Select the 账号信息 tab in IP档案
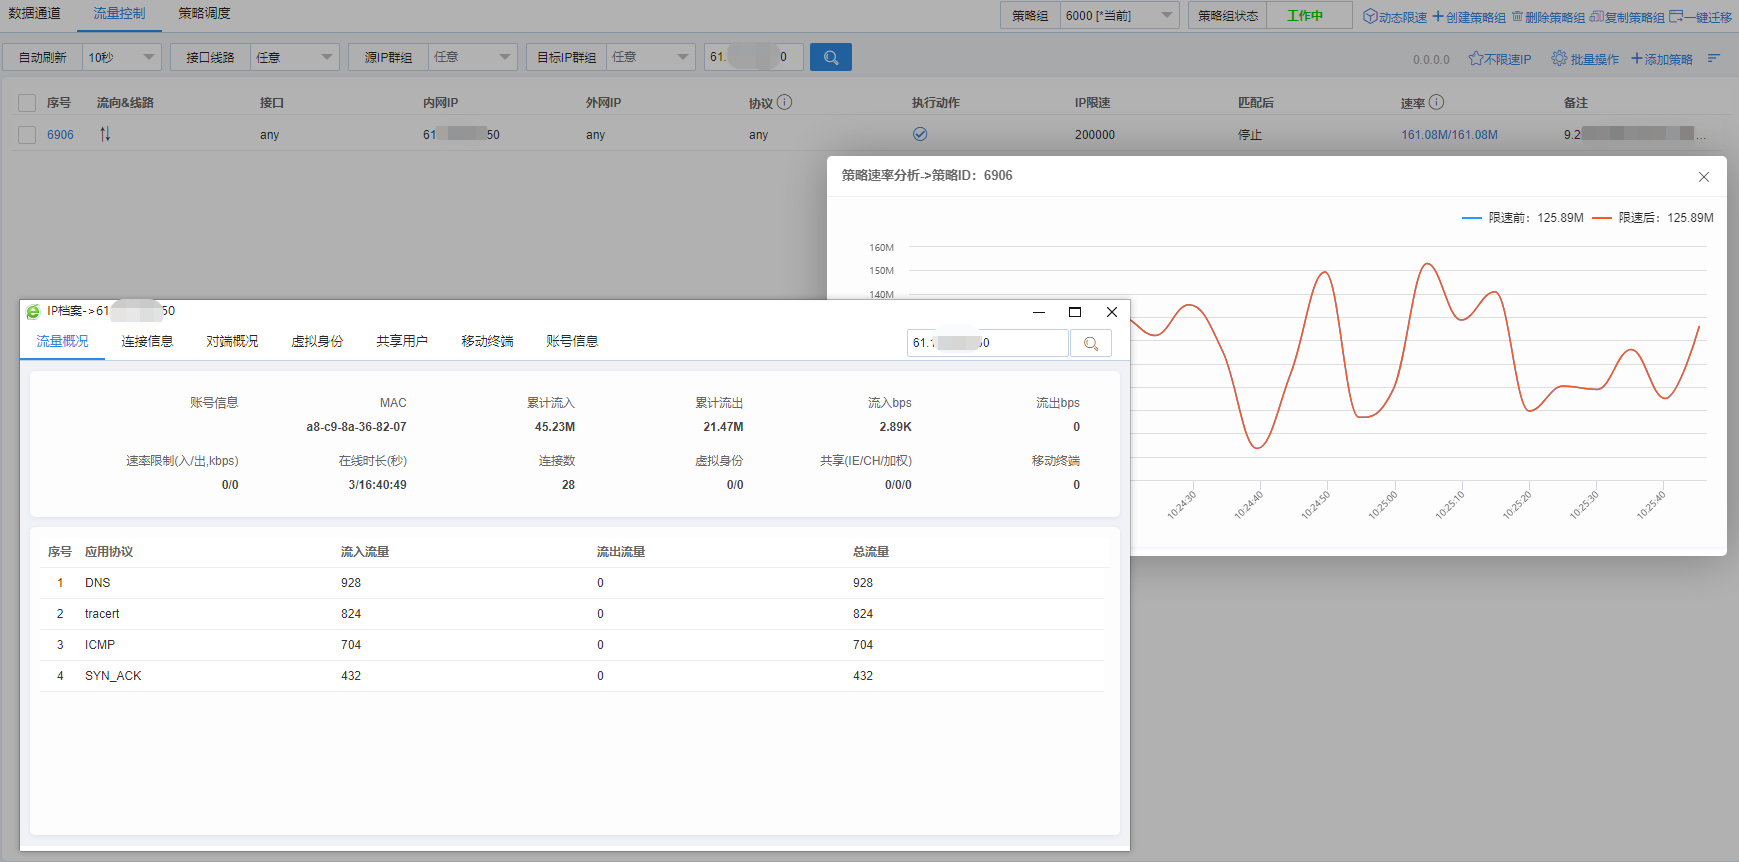Viewport: 1739px width, 862px height. tap(572, 341)
